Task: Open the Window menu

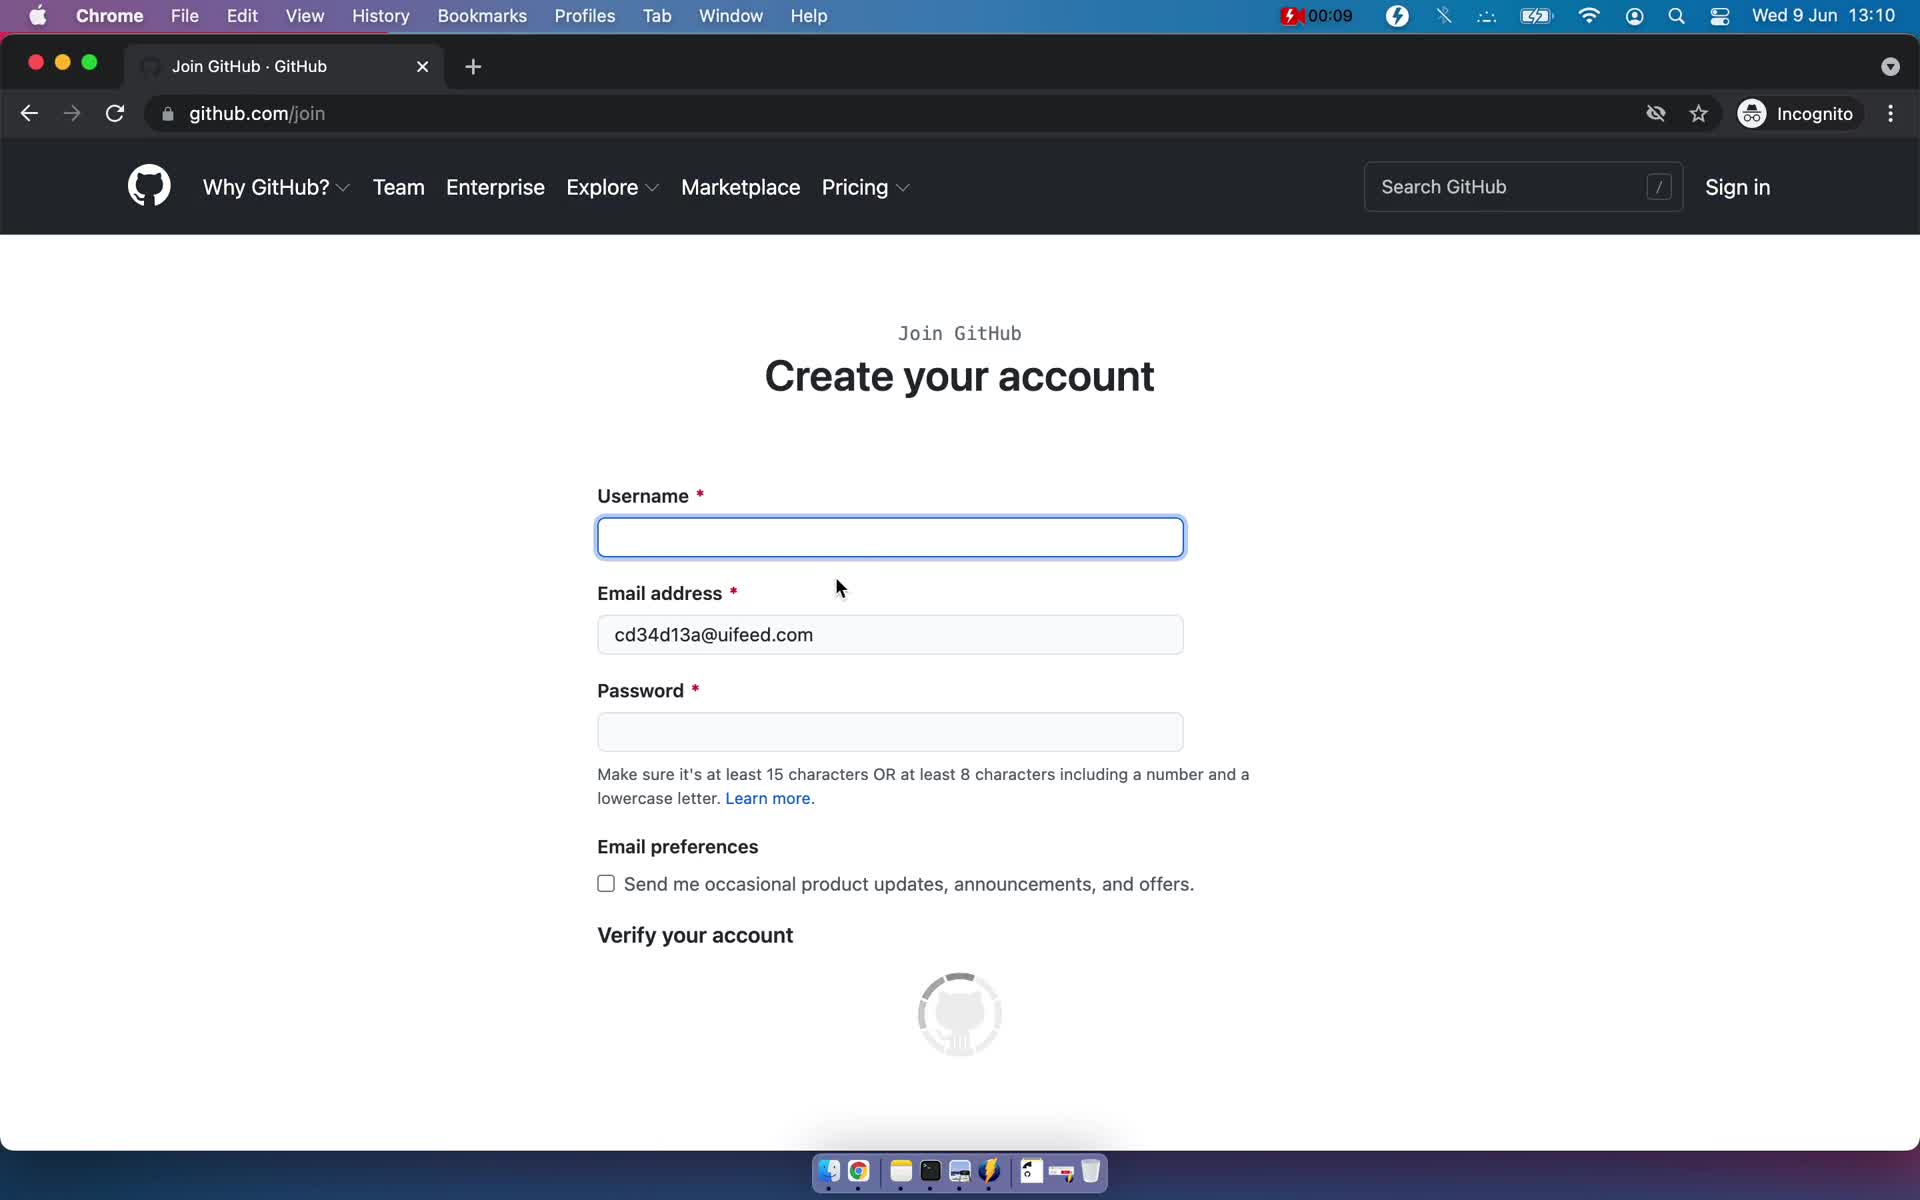Action: click(x=731, y=16)
